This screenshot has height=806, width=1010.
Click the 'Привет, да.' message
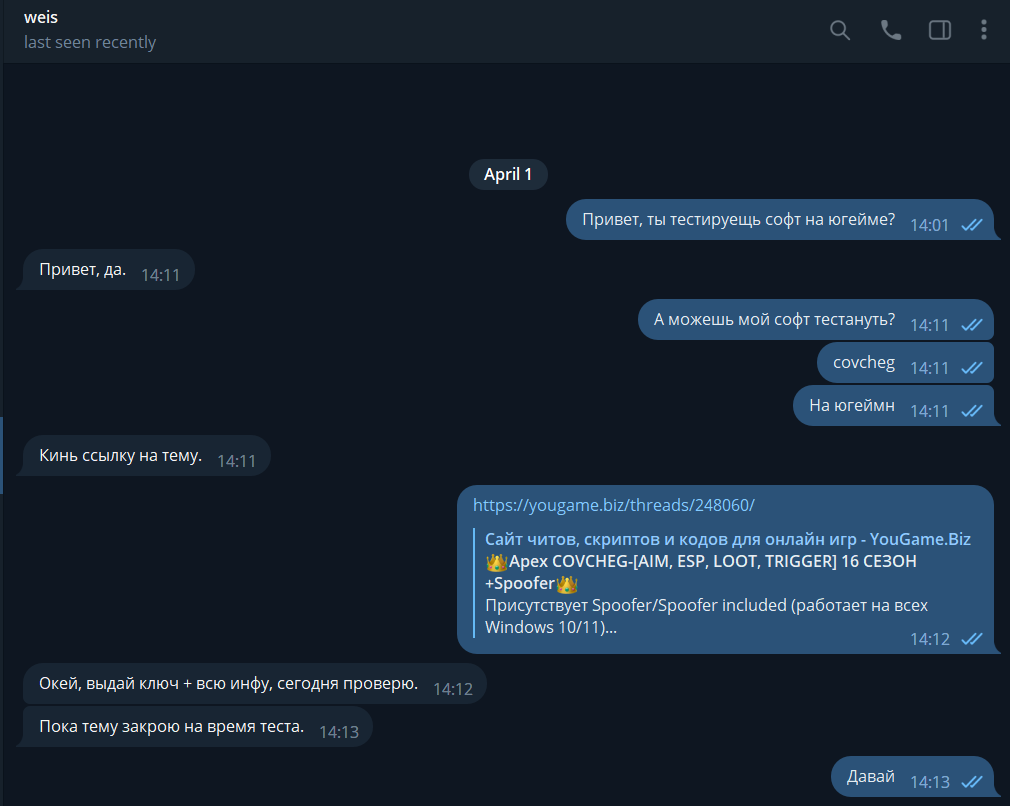83,270
